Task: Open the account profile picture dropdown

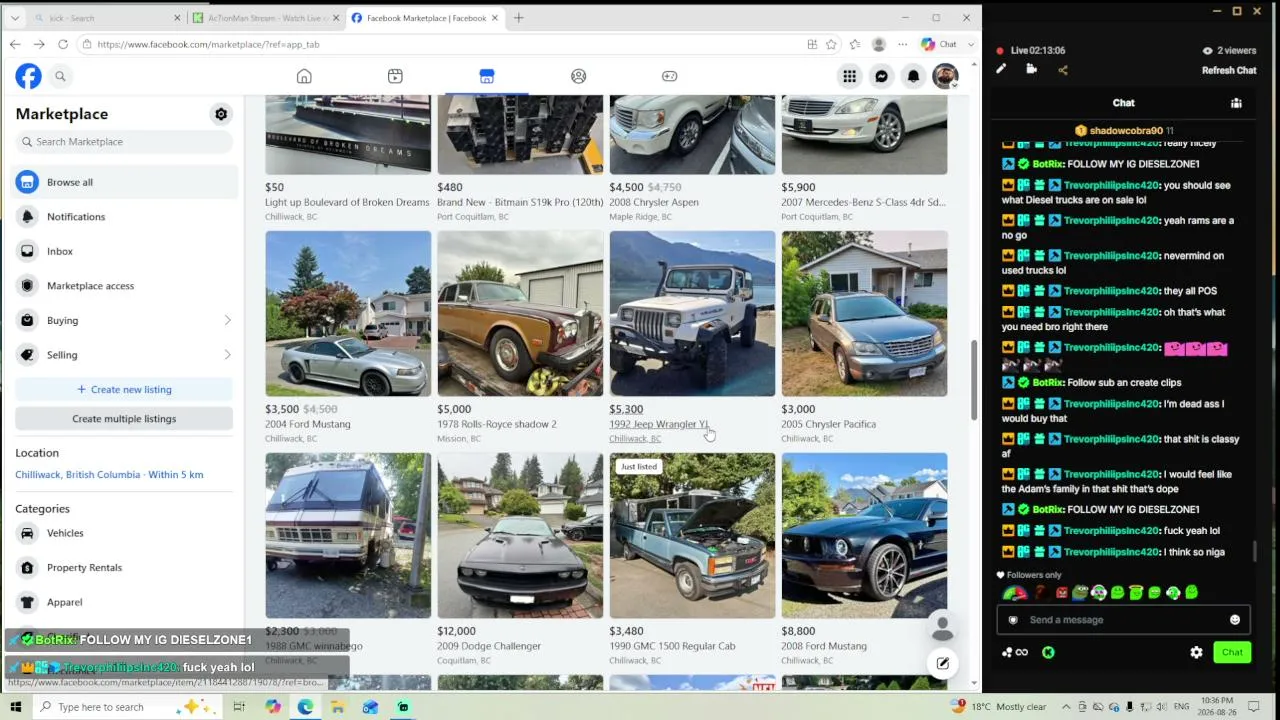Action: click(x=945, y=76)
